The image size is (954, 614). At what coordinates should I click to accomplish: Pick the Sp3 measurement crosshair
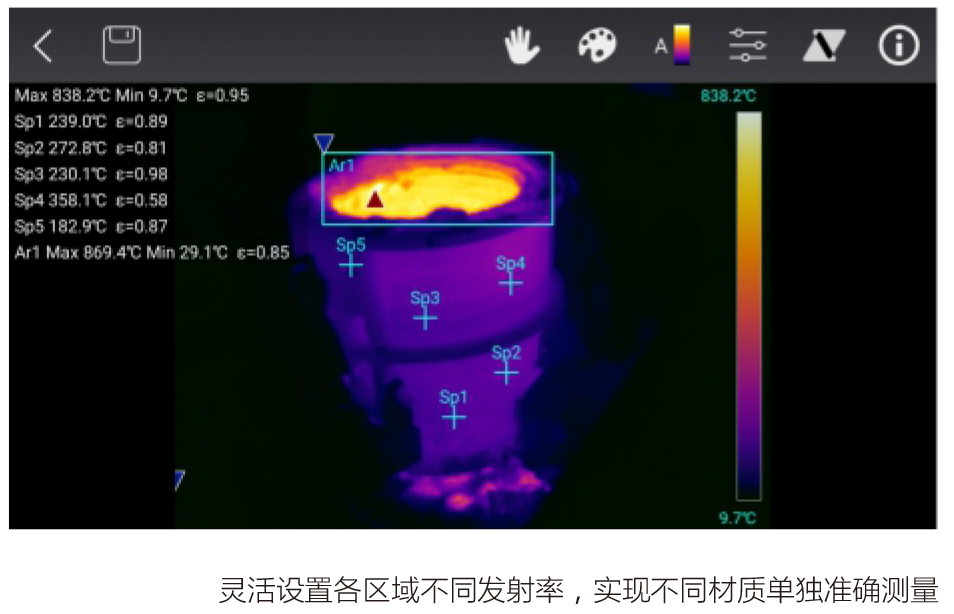425,318
